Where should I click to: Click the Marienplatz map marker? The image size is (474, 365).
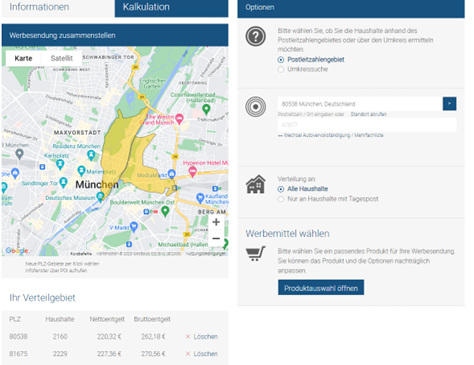coord(81,171)
